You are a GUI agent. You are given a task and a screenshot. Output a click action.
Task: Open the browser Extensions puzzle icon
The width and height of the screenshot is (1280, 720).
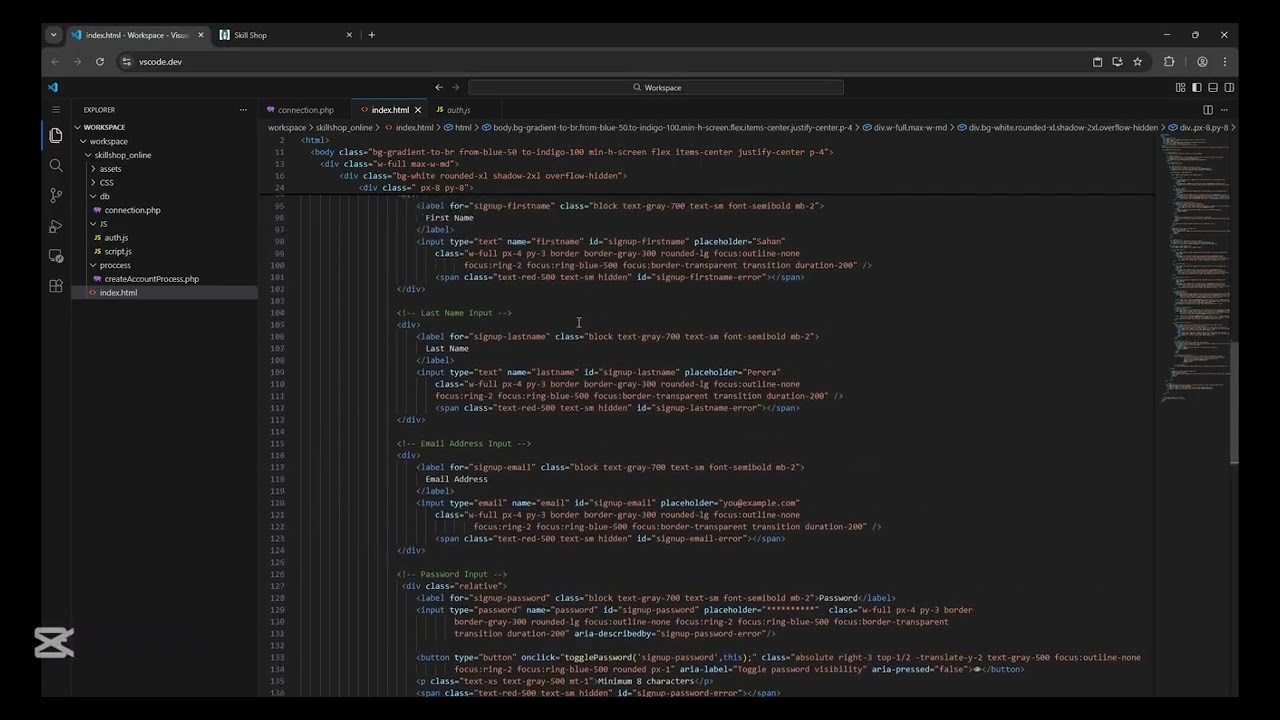1169,62
